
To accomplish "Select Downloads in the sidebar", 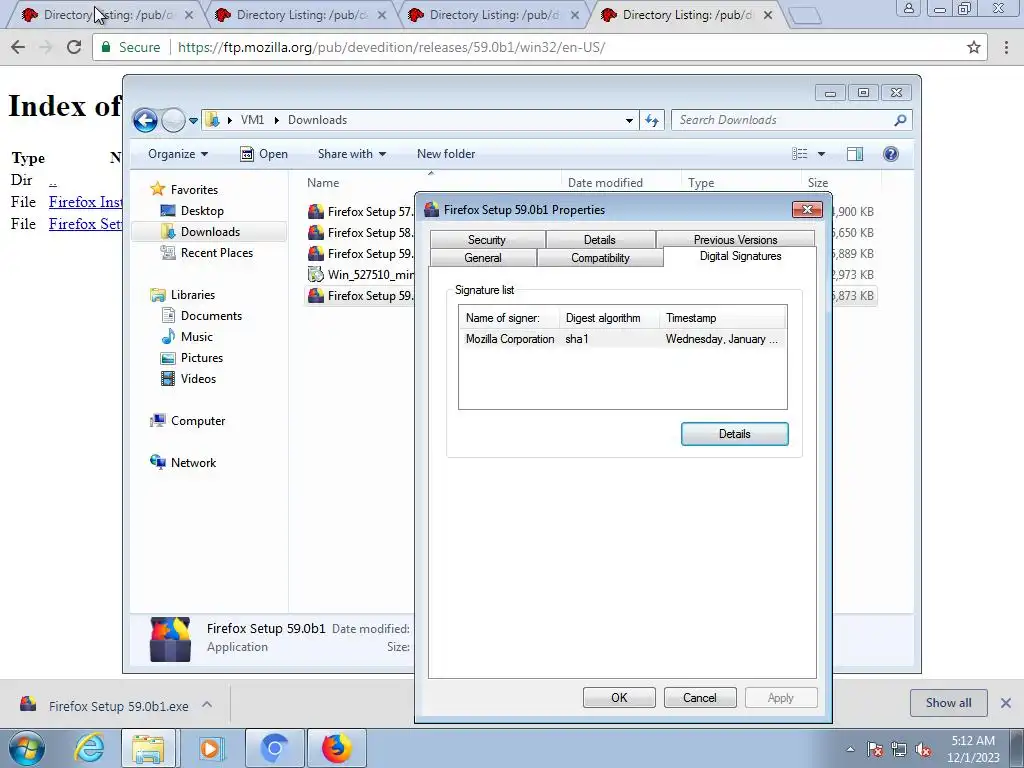I will 209,232.
